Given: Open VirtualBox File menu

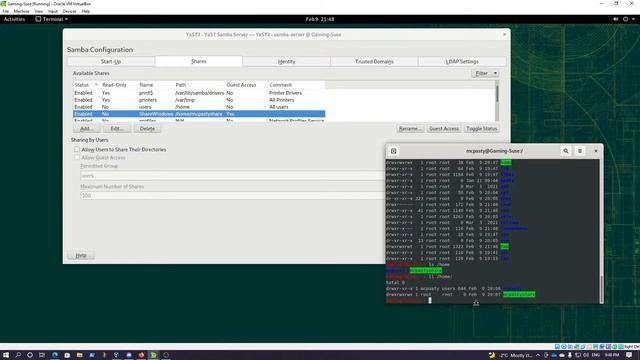Looking at the screenshot, I should (x=6, y=11).
